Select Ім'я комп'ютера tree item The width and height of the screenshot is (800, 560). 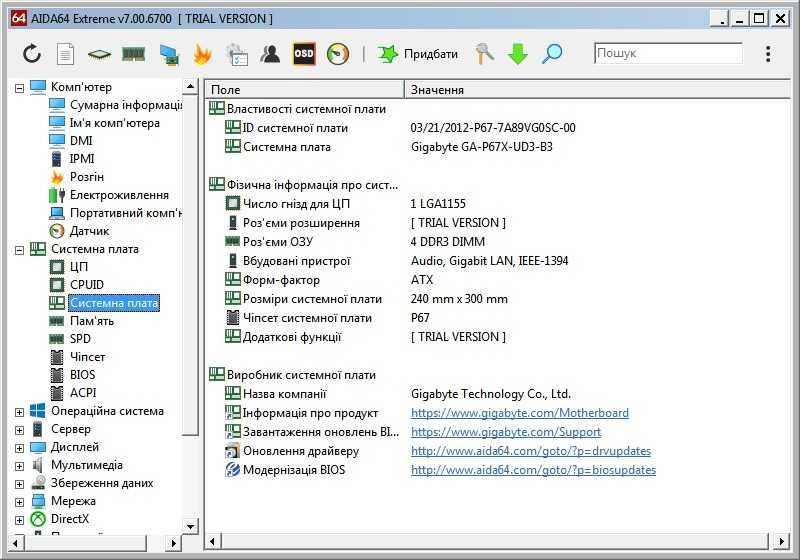click(x=115, y=123)
